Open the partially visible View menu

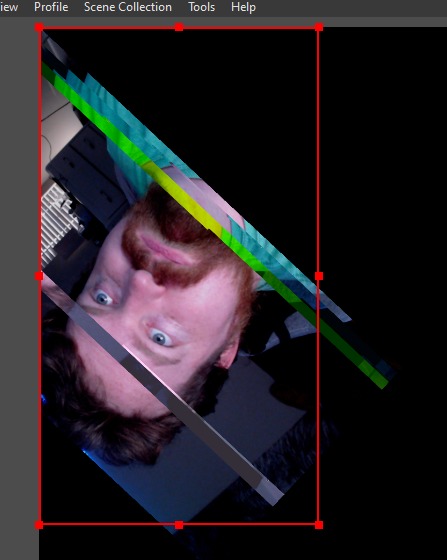coord(9,7)
